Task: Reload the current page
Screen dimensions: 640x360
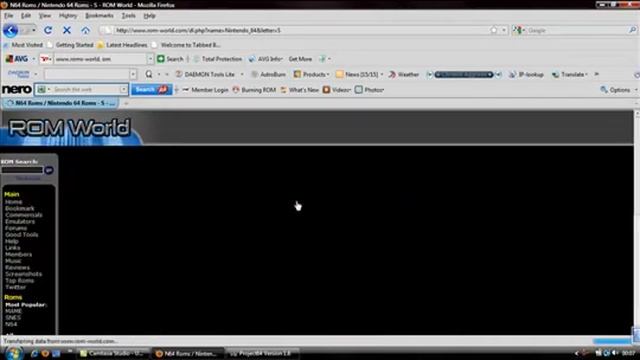Action: (48, 30)
